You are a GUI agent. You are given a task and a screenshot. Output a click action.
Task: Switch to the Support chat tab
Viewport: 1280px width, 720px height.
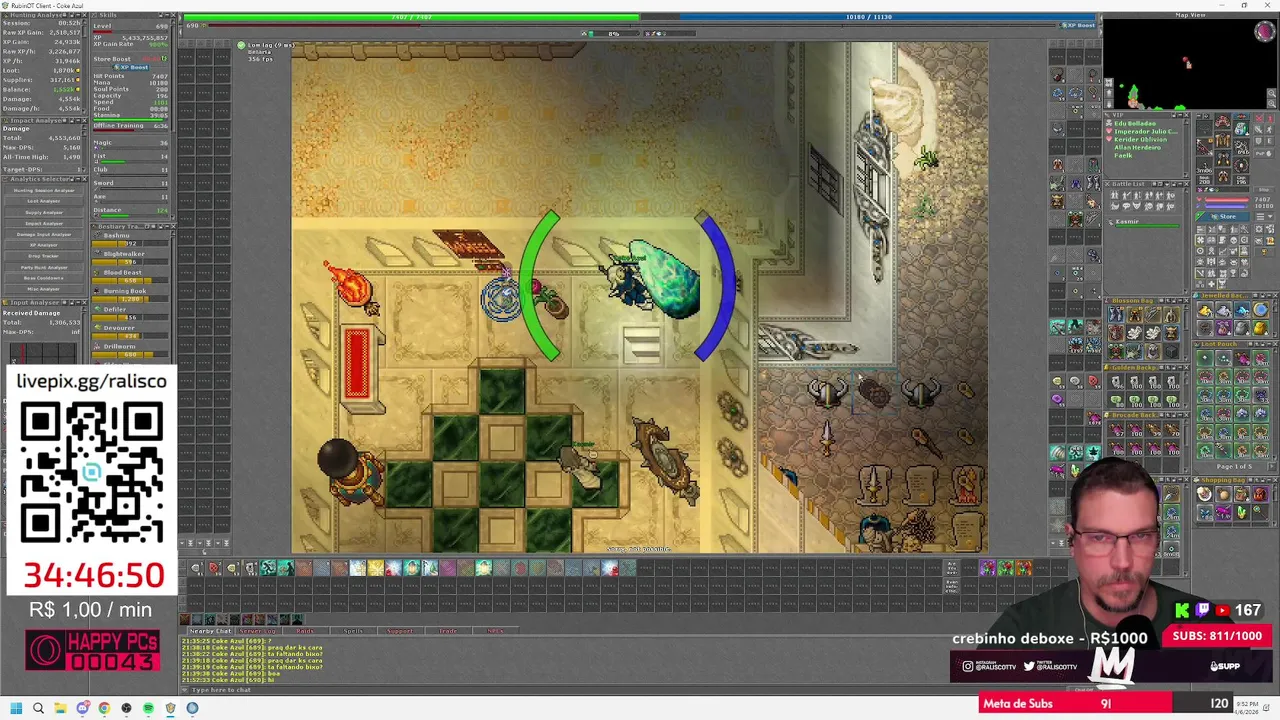click(x=400, y=631)
